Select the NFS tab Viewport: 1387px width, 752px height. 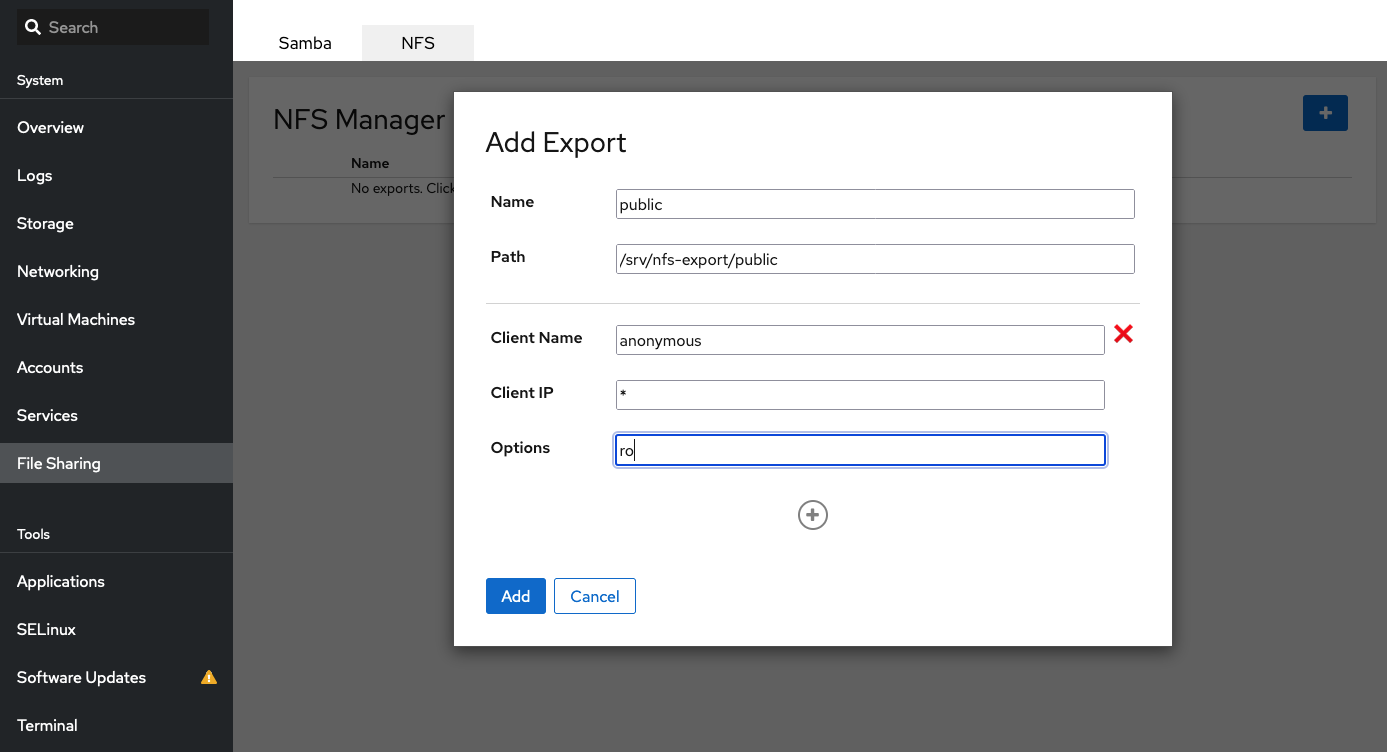[x=418, y=43]
